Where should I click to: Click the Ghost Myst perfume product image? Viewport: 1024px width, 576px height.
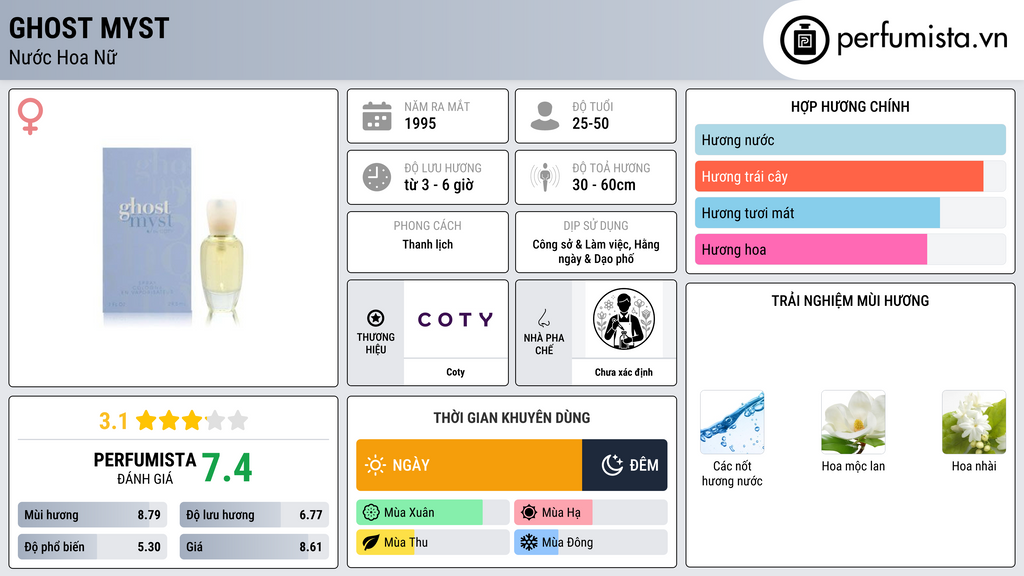(x=174, y=236)
